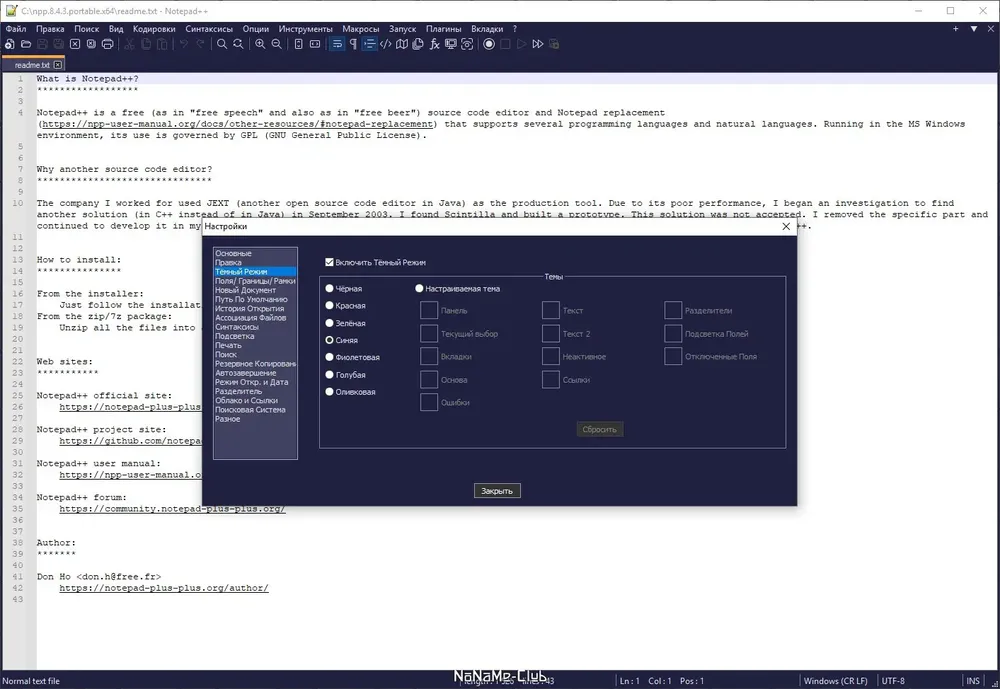Open user defined language icon

[x=386, y=44]
